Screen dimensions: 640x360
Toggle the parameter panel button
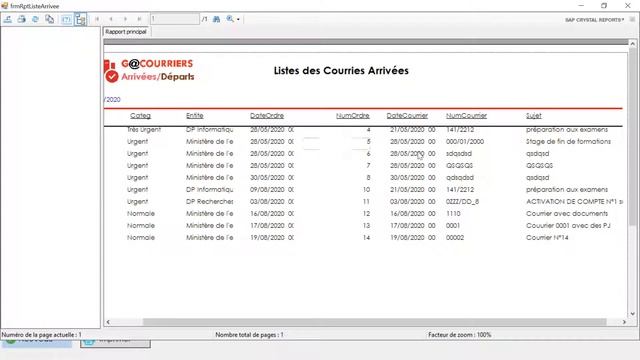point(66,19)
